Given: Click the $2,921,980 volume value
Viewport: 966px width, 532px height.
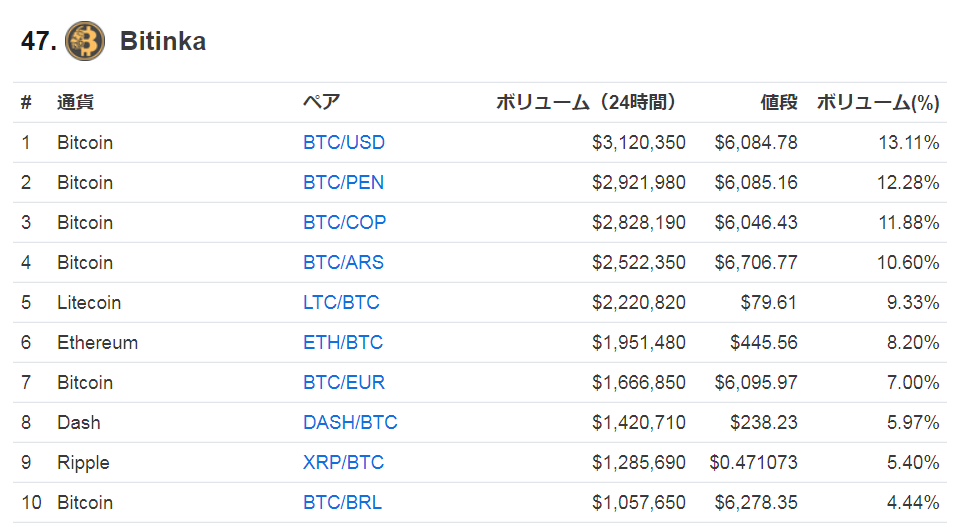Looking at the screenshot, I should click(x=639, y=182).
